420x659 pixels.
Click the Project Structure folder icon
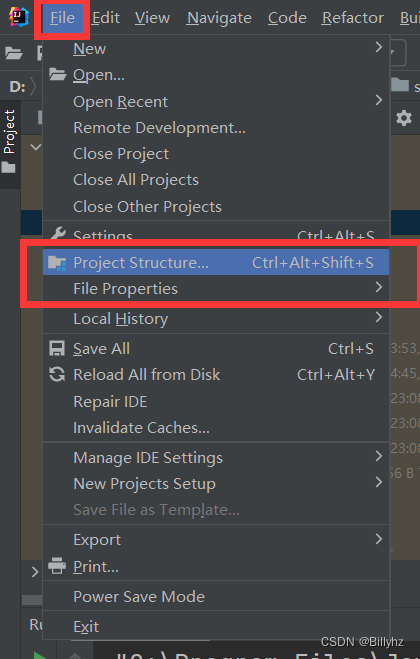tap(57, 262)
